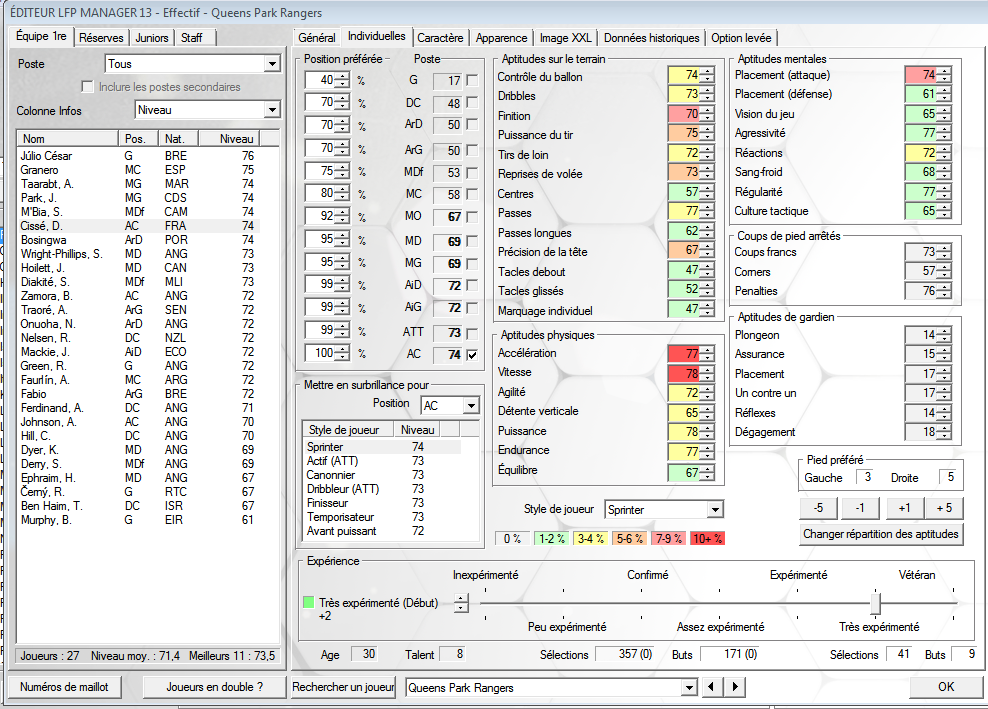Click the Joueurs en double ? button
This screenshot has width=988, height=709.
tap(215, 687)
